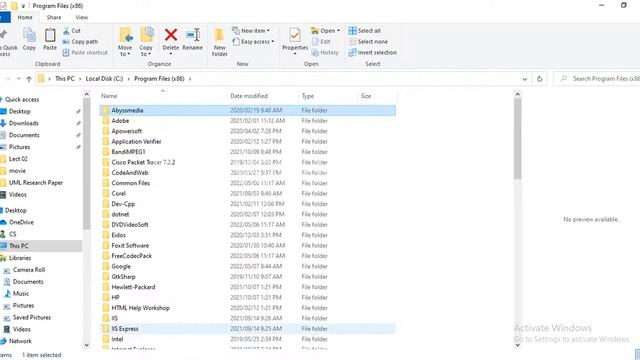This screenshot has height=360, width=640.
Task: Select the Dev-Cpp folder
Action: [x=248, y=204]
